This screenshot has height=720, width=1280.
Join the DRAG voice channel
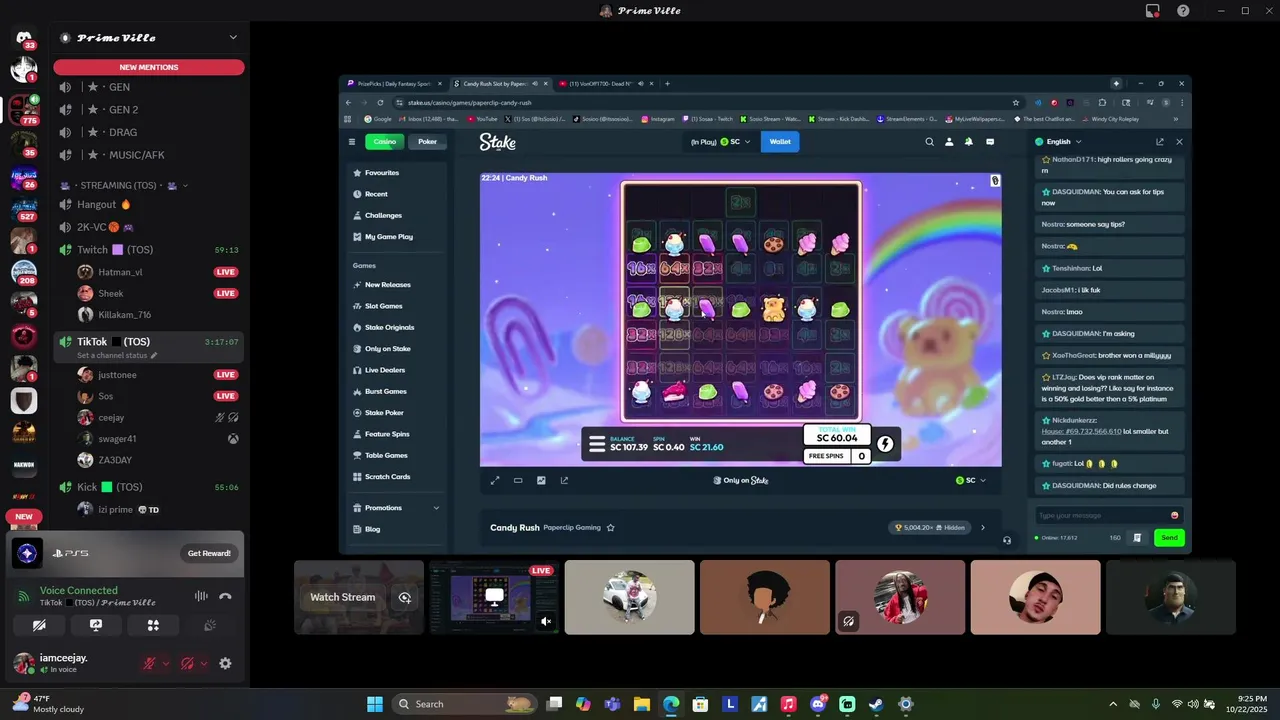coord(149,132)
